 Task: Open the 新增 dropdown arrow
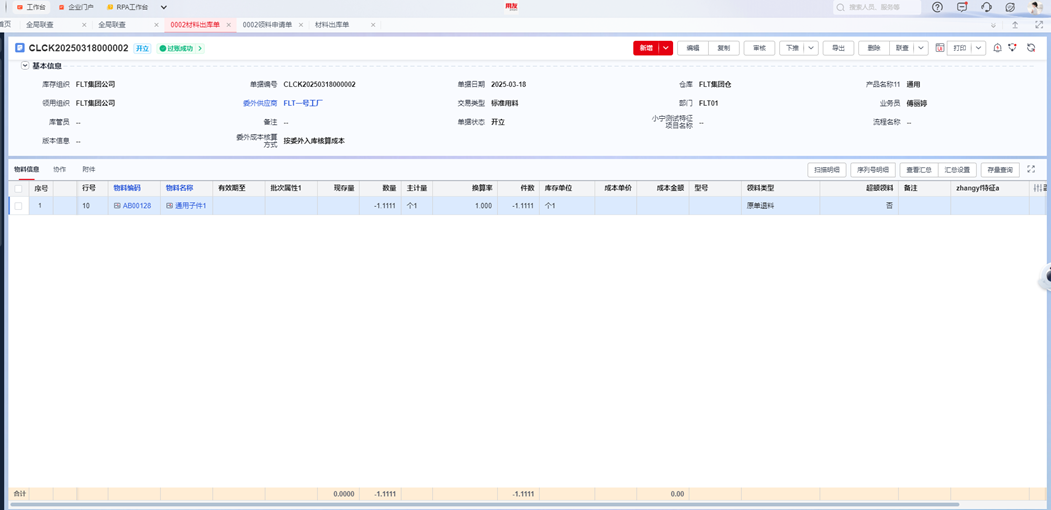coord(666,48)
